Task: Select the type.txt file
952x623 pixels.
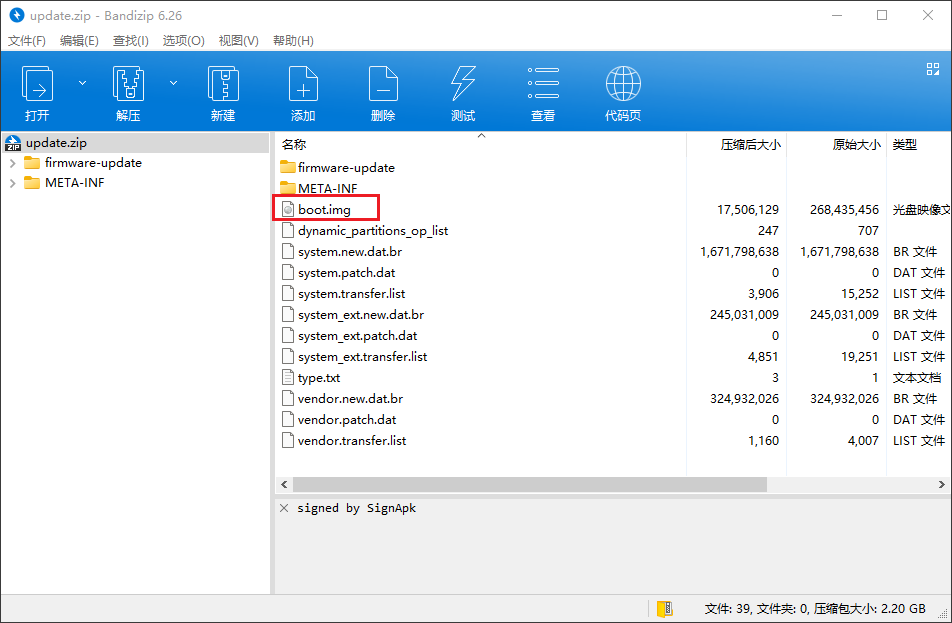Action: point(311,378)
